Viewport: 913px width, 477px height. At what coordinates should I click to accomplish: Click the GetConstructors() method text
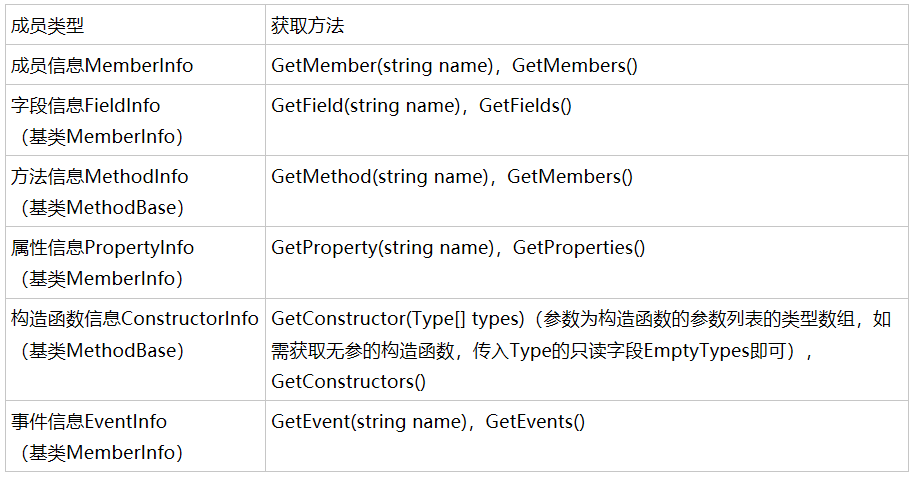point(348,381)
